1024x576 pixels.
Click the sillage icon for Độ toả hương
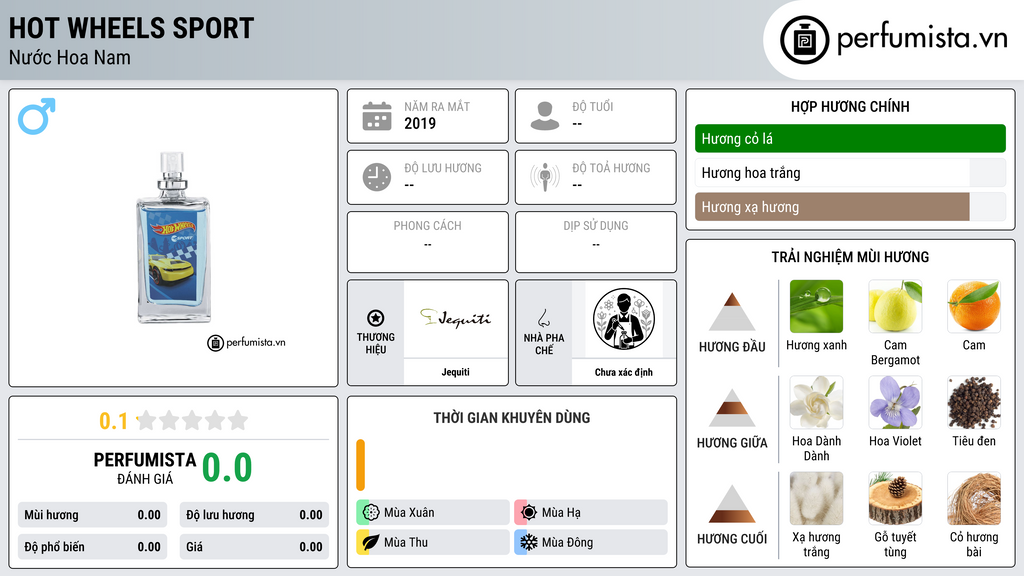click(x=545, y=177)
